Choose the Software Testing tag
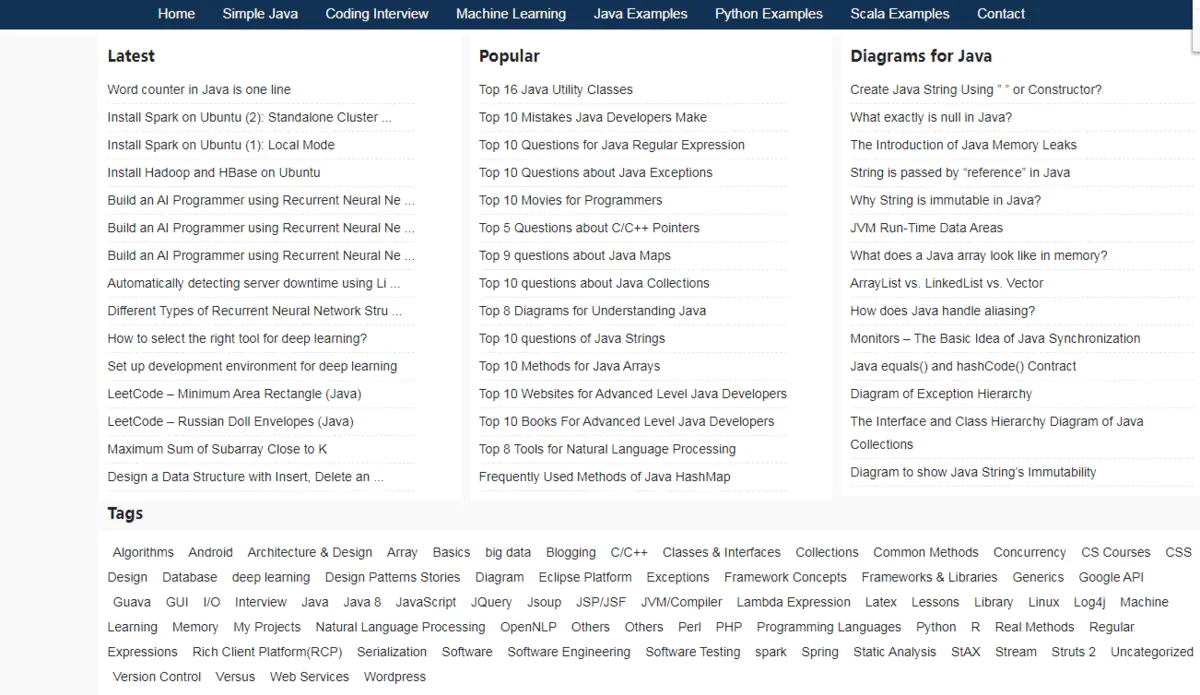 pos(693,652)
